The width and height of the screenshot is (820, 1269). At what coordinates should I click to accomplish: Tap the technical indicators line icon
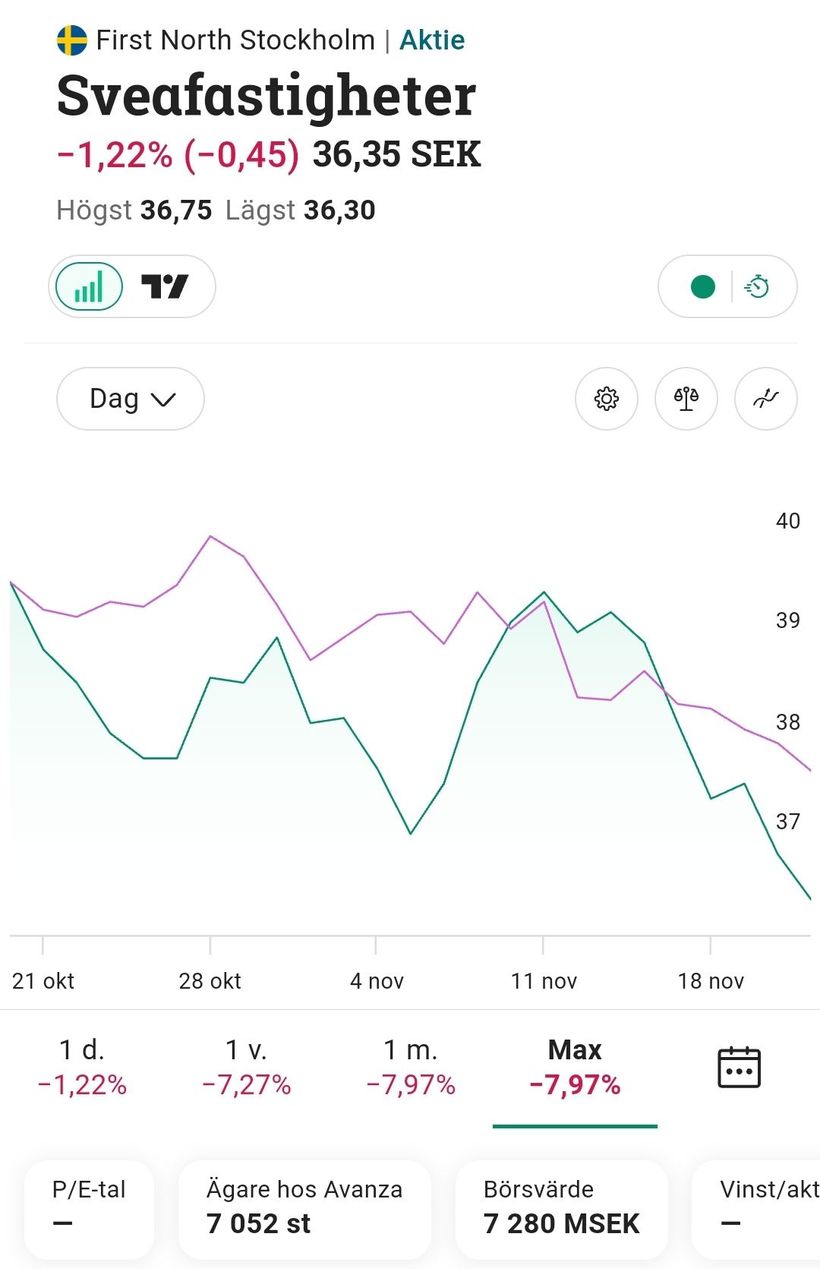pos(766,399)
